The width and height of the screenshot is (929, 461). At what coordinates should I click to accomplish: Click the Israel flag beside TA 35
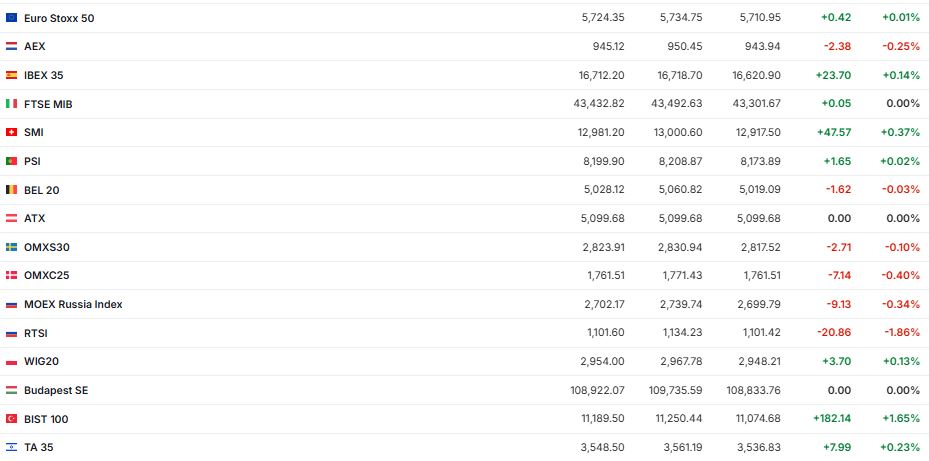pos(11,448)
